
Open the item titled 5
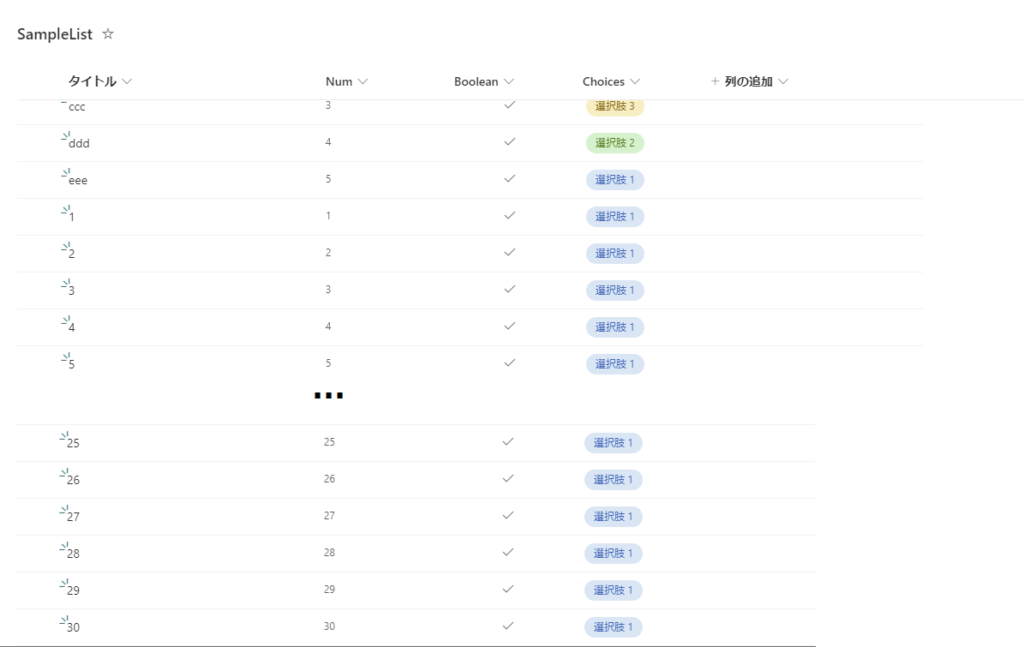71,364
